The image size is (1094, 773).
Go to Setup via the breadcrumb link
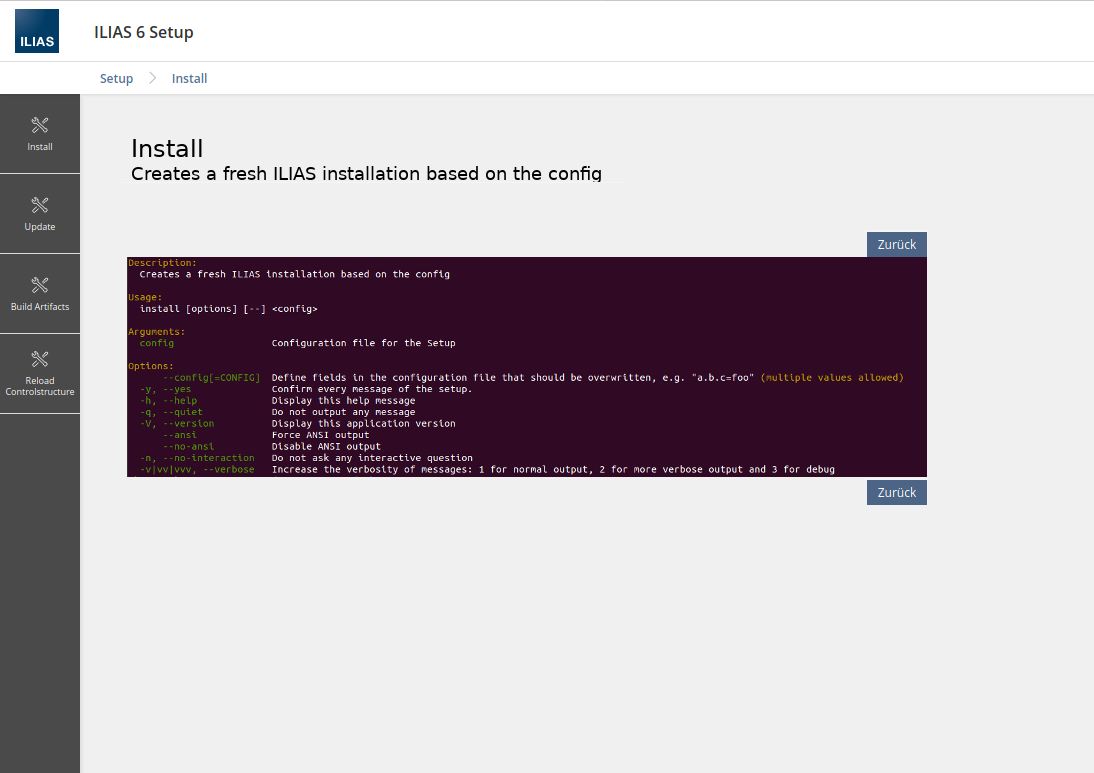pos(116,78)
